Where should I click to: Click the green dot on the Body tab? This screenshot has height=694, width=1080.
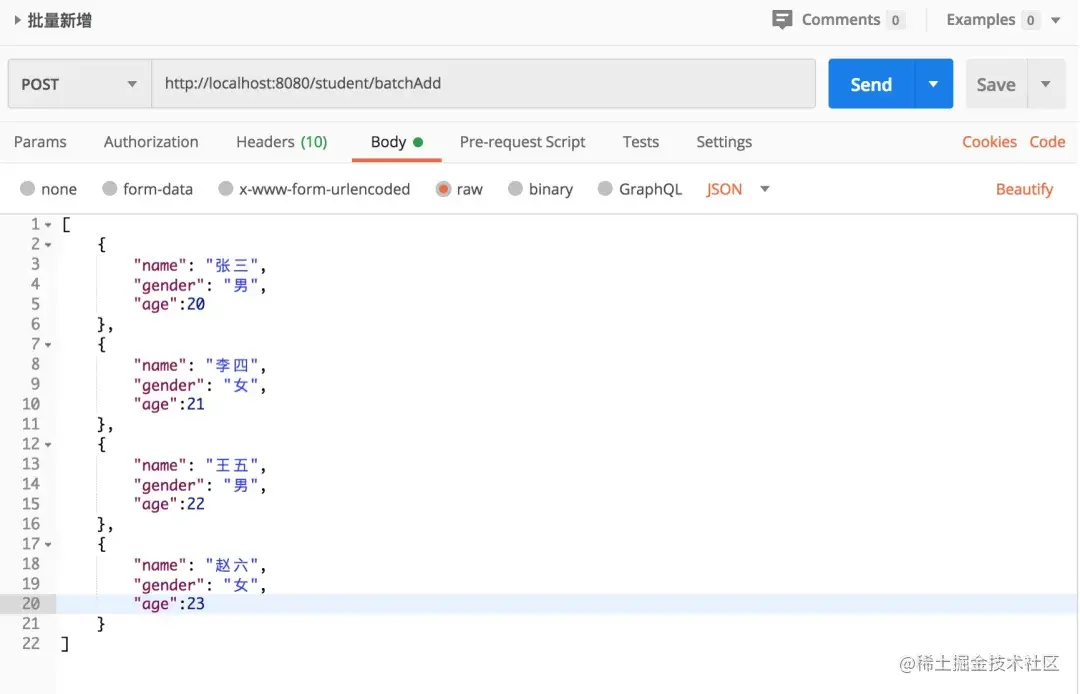[x=420, y=142]
